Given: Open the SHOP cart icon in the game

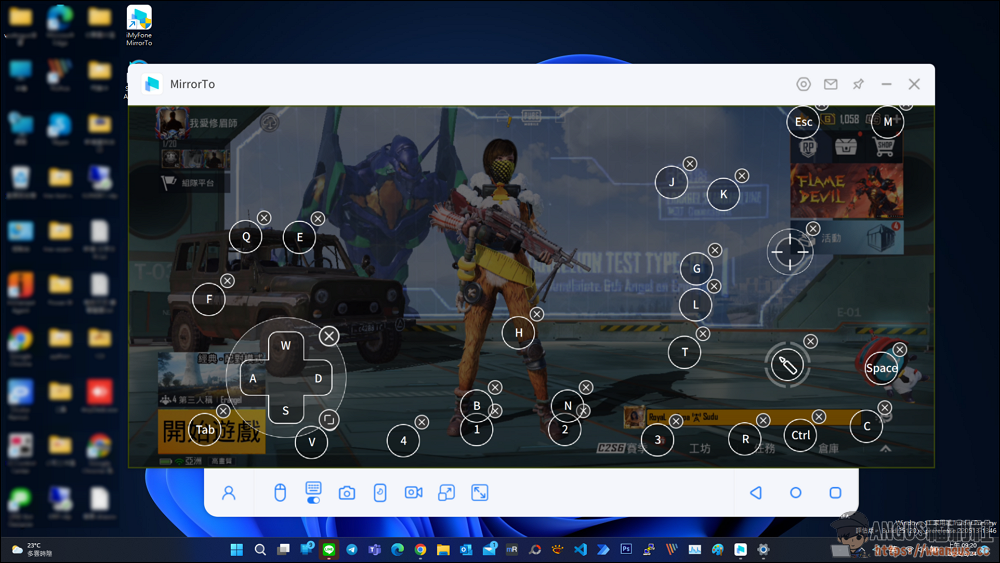Looking at the screenshot, I should pos(884,148).
